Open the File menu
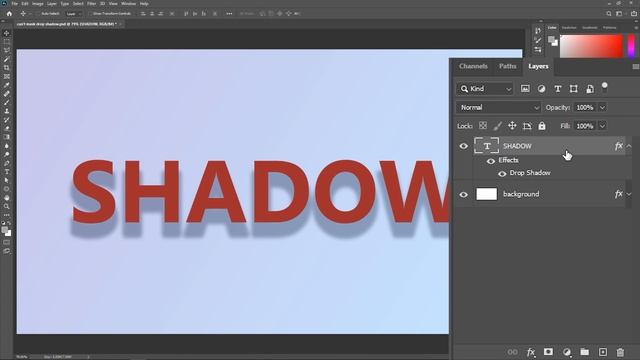 [15, 4]
